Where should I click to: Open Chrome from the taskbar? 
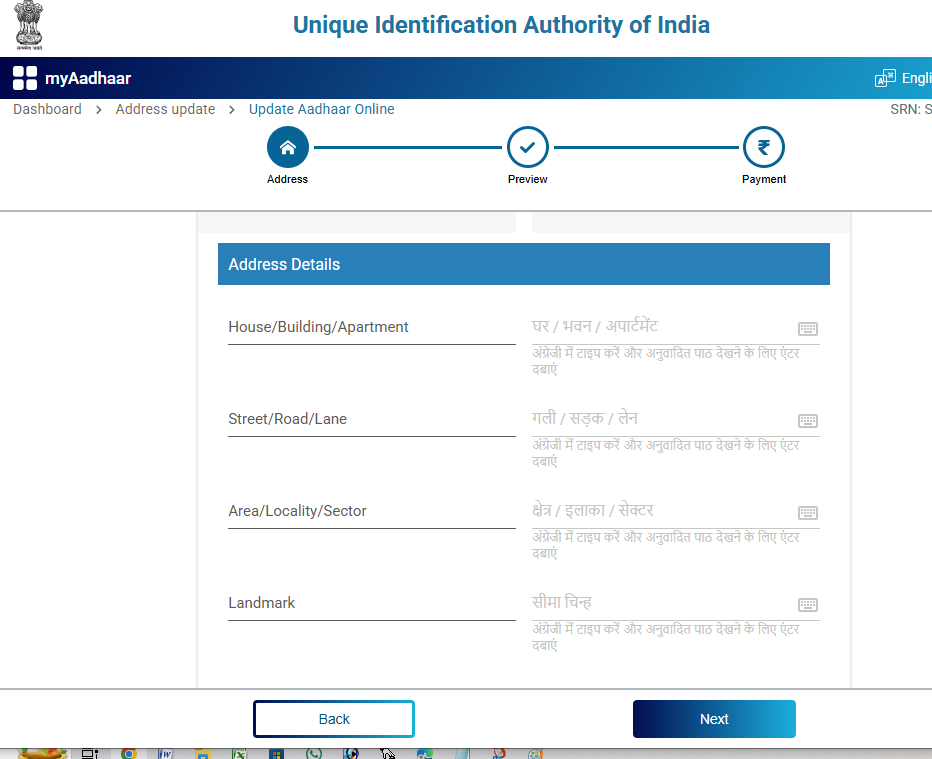[x=128, y=753]
